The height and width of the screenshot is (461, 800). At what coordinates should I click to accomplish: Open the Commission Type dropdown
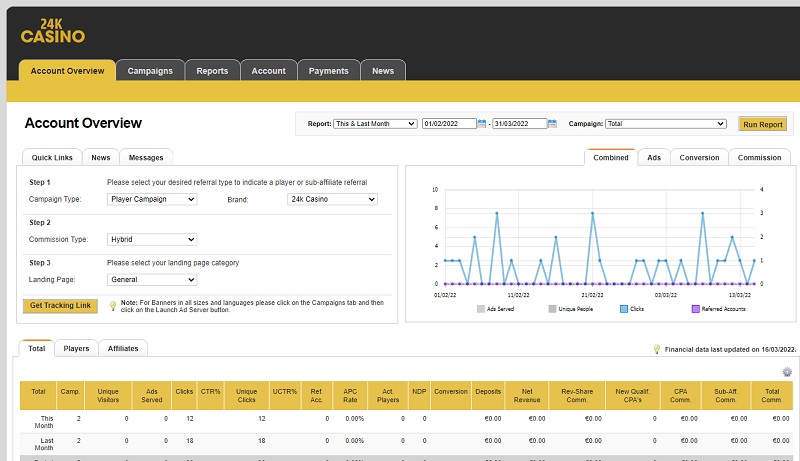pyautogui.click(x=152, y=240)
